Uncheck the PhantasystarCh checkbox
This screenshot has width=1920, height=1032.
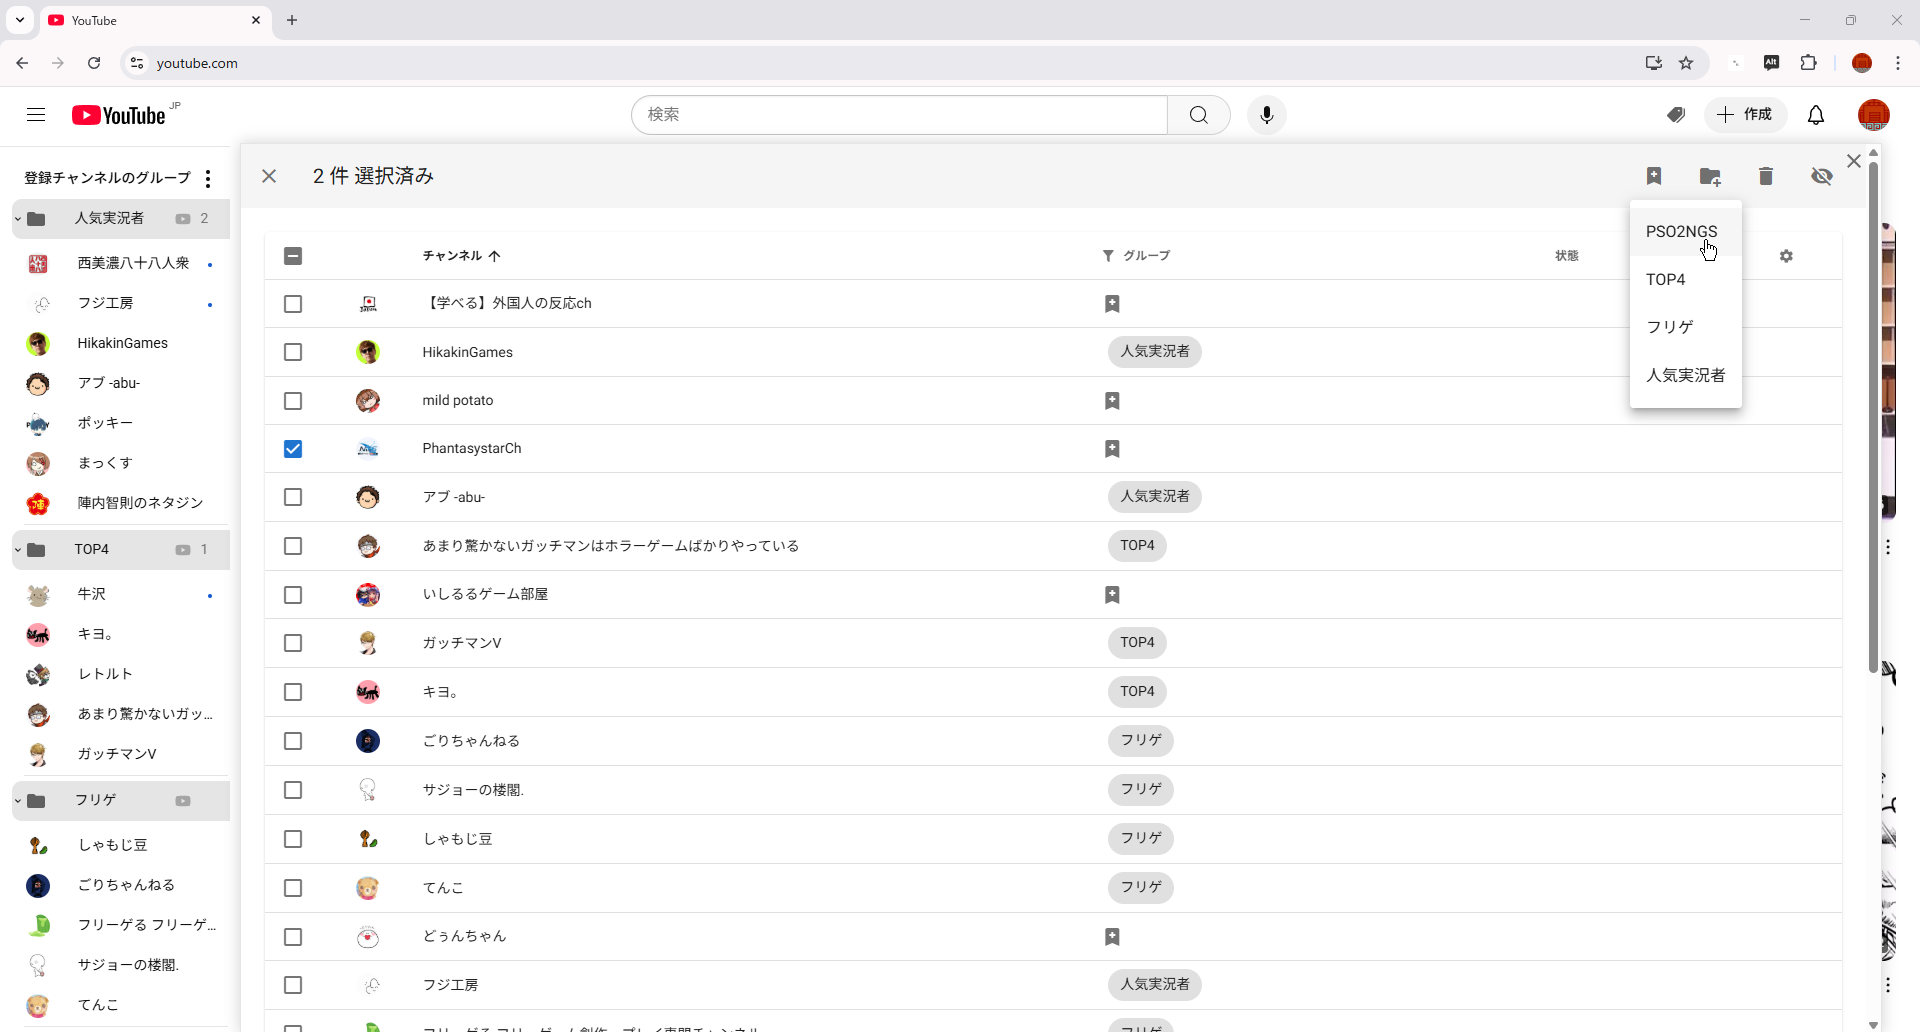(x=293, y=449)
